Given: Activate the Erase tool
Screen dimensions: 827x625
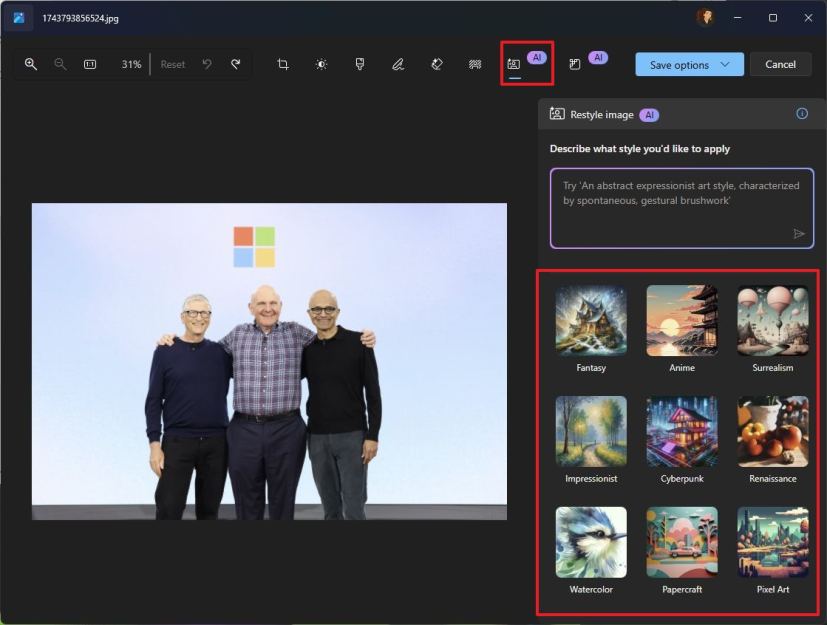Looking at the screenshot, I should click(436, 63).
